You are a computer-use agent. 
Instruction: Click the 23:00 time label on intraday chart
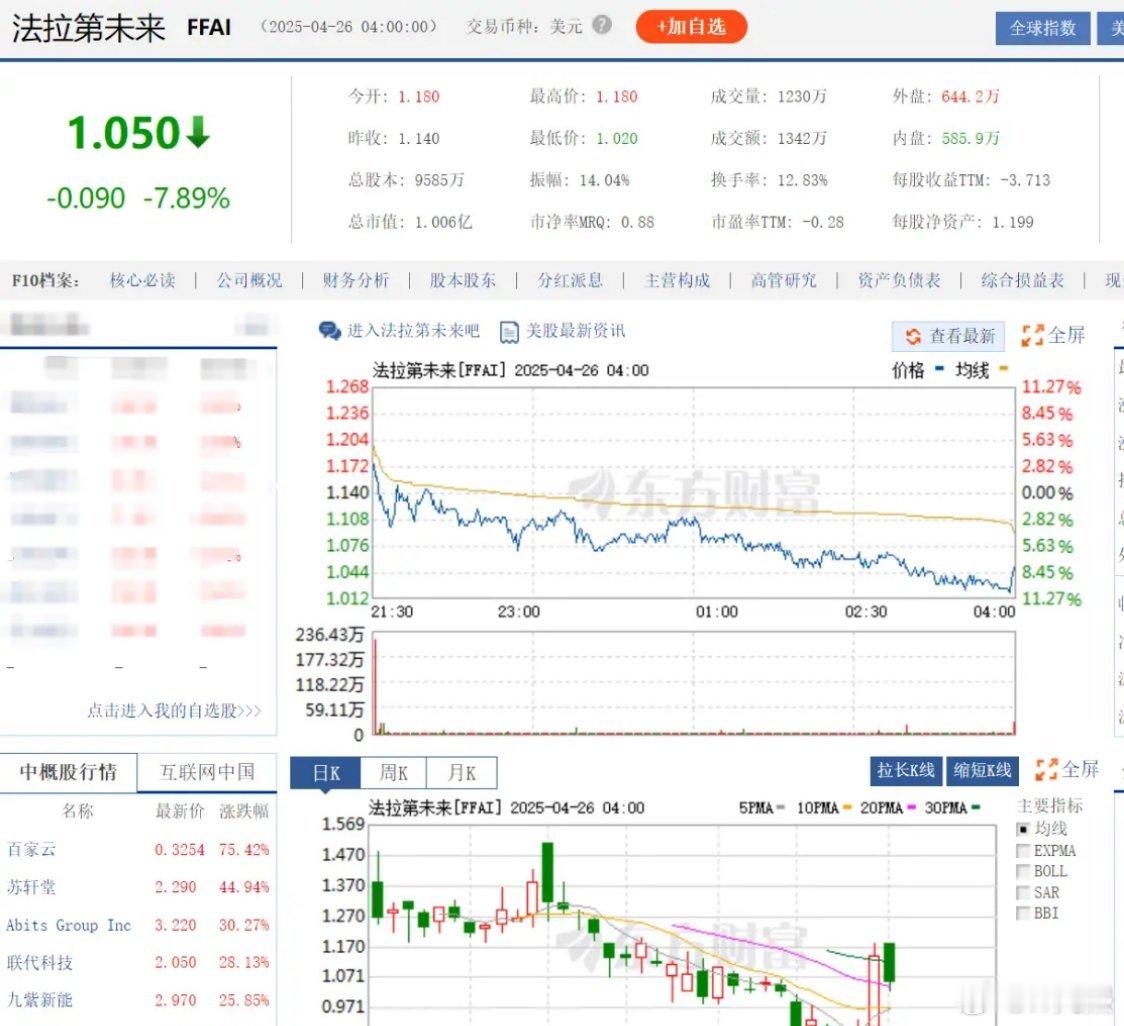518,612
